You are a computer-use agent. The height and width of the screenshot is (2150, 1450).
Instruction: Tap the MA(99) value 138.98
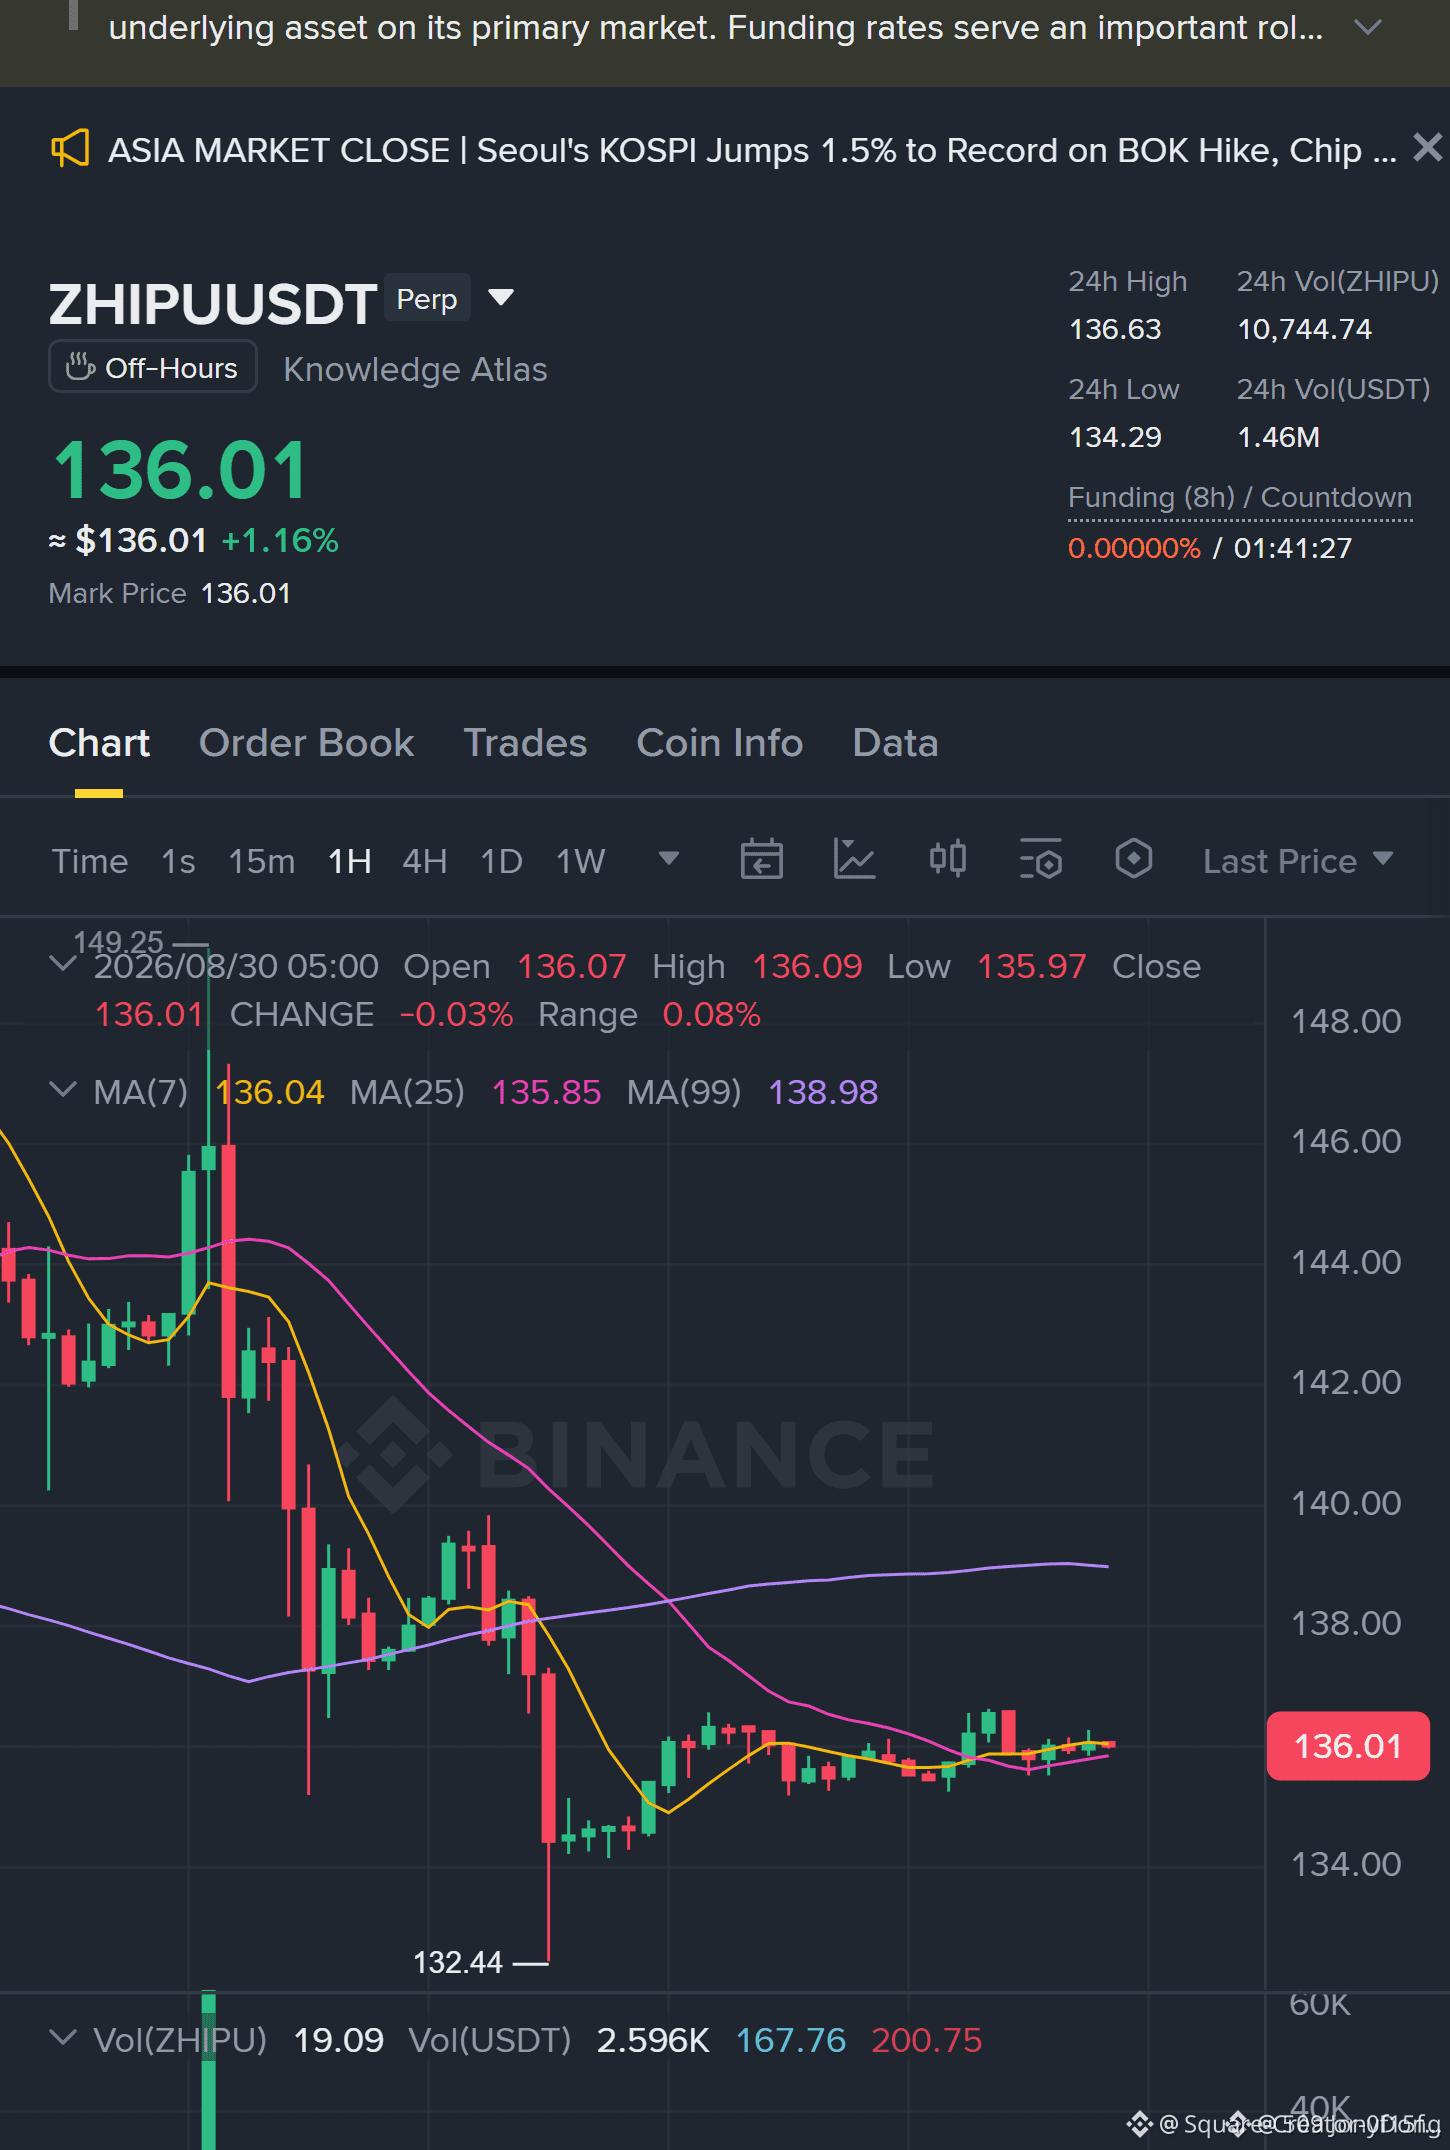(823, 1092)
